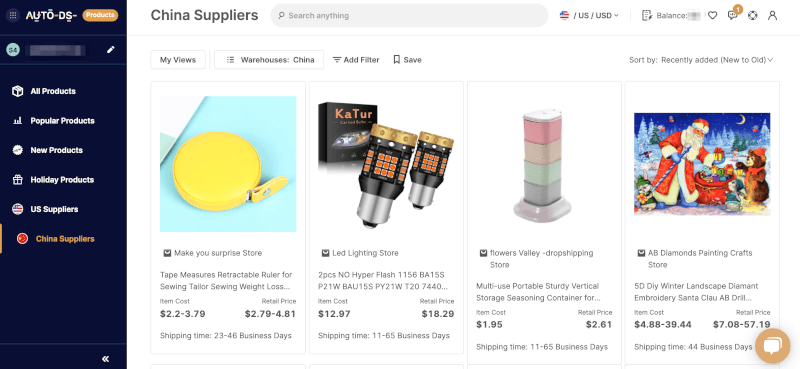Viewport: 800px width, 369px height.
Task: Expand the US / USD region dropdown
Action: tap(589, 15)
